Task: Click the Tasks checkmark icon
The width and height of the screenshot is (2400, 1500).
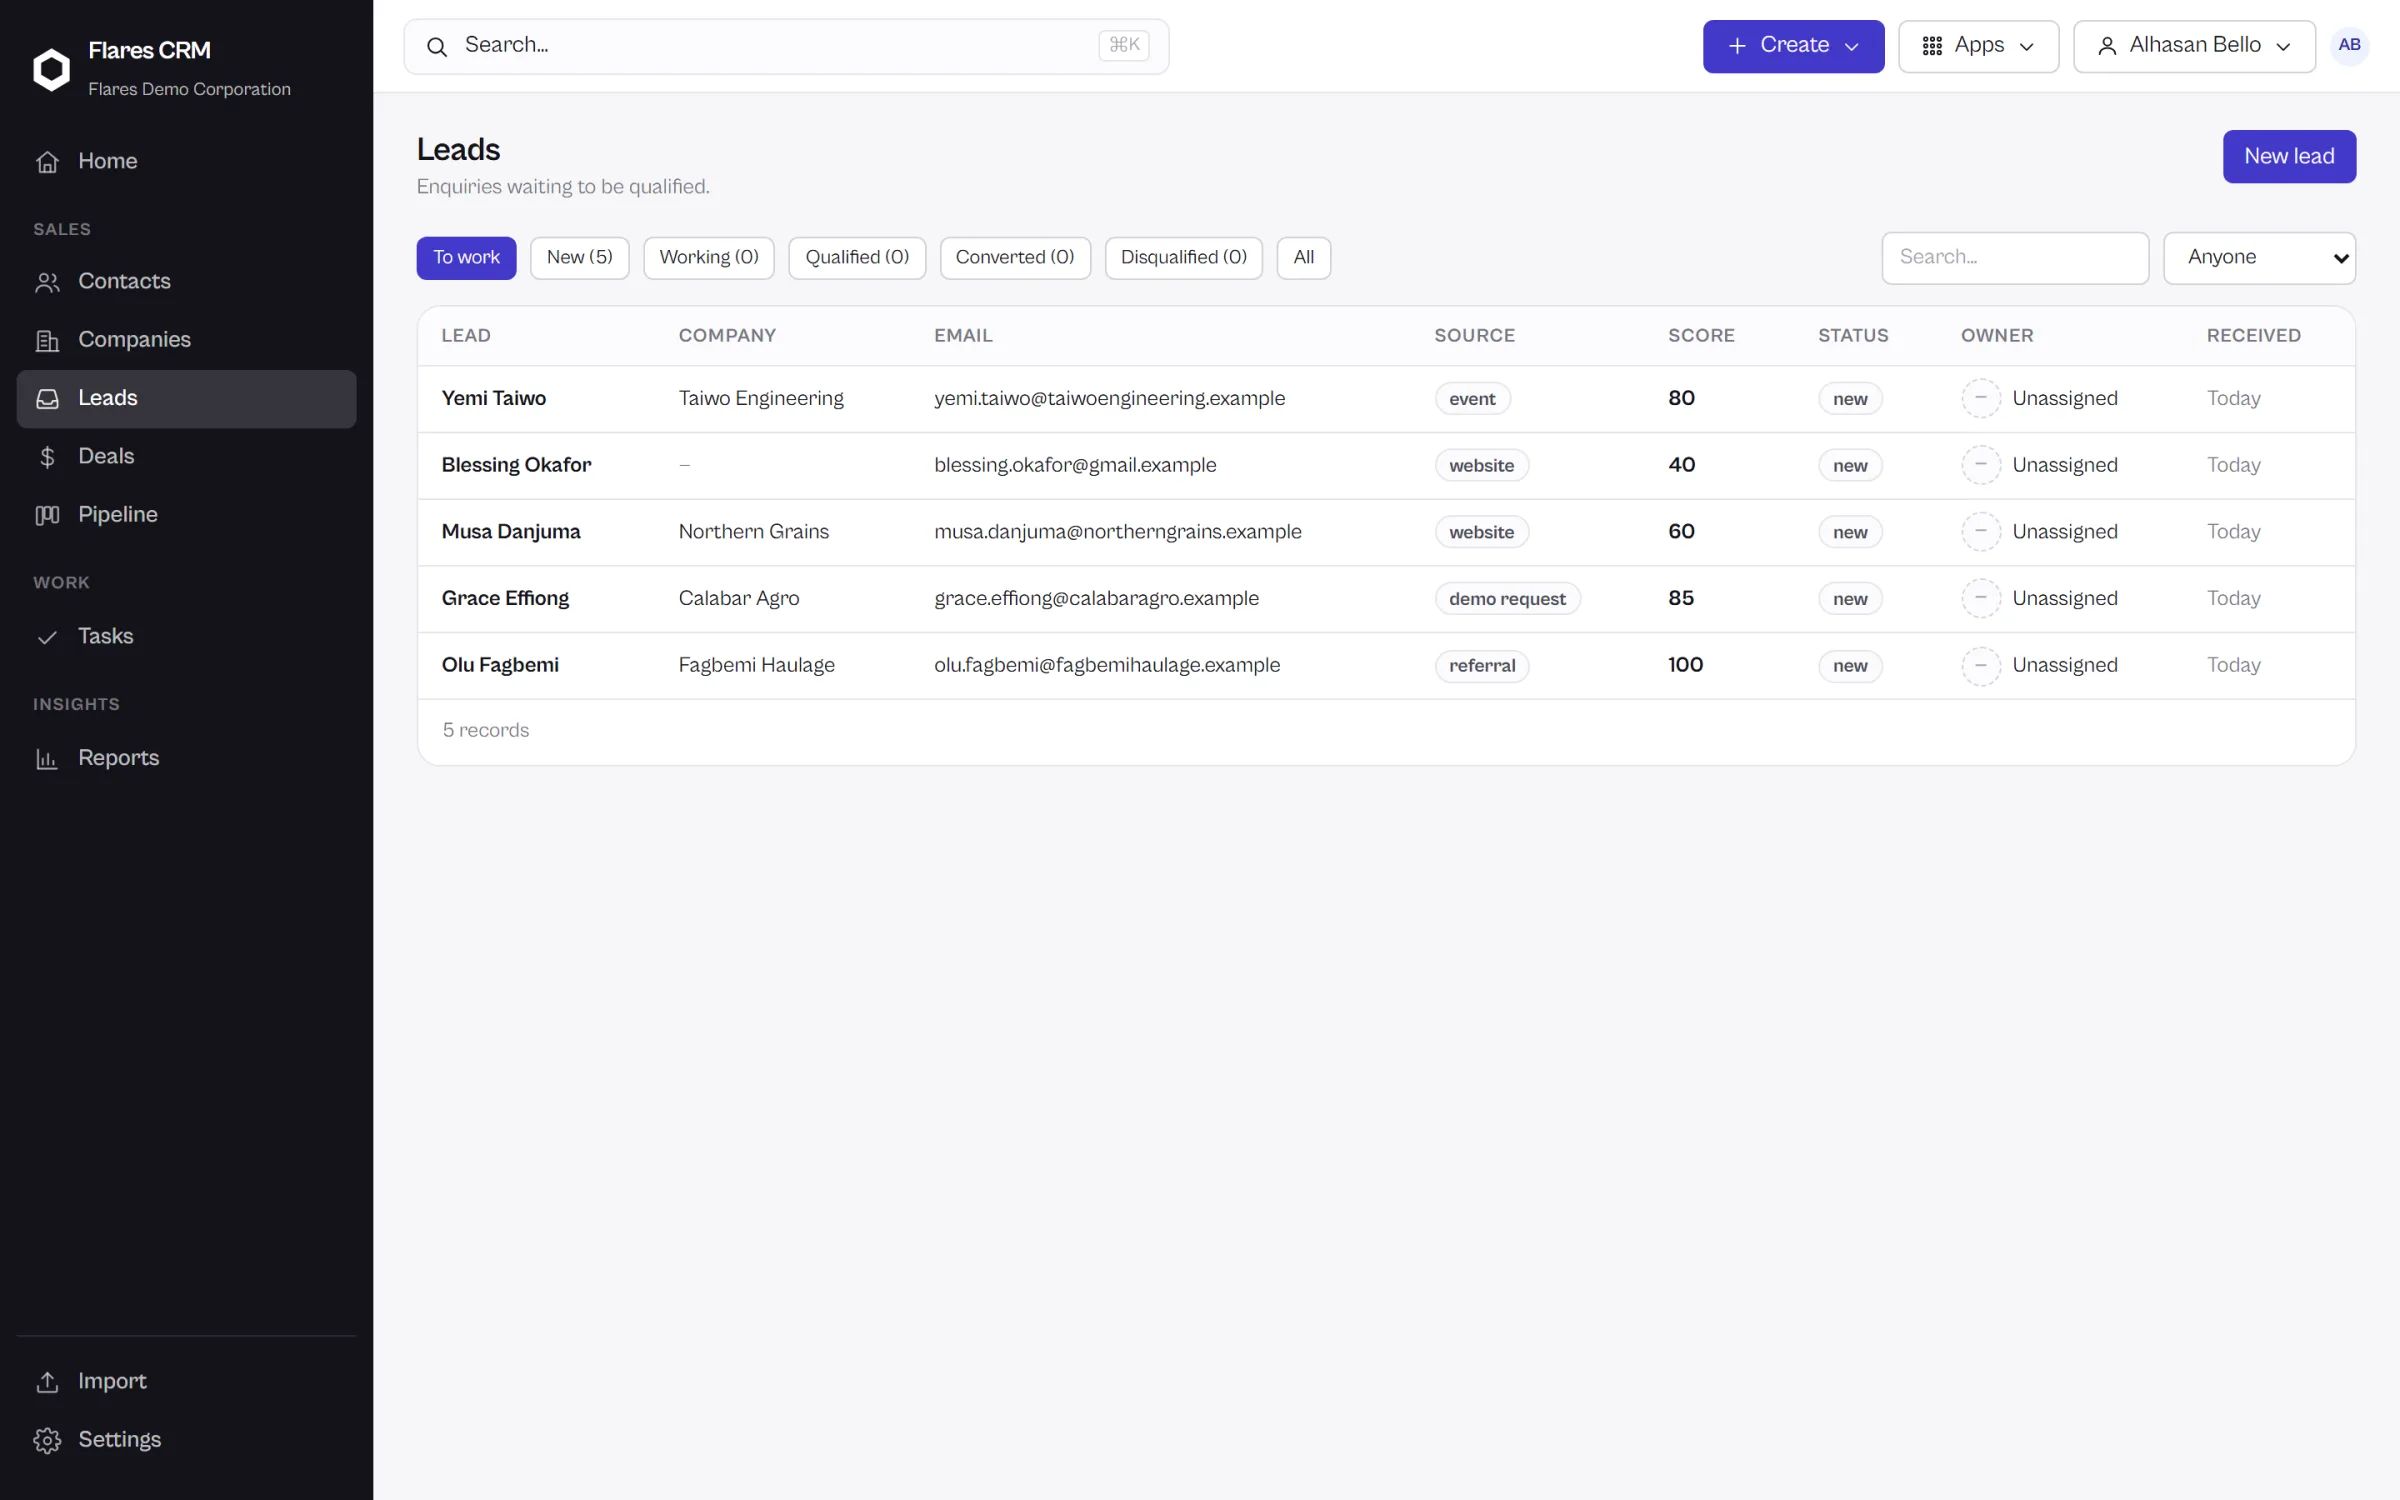Action: coord(47,637)
